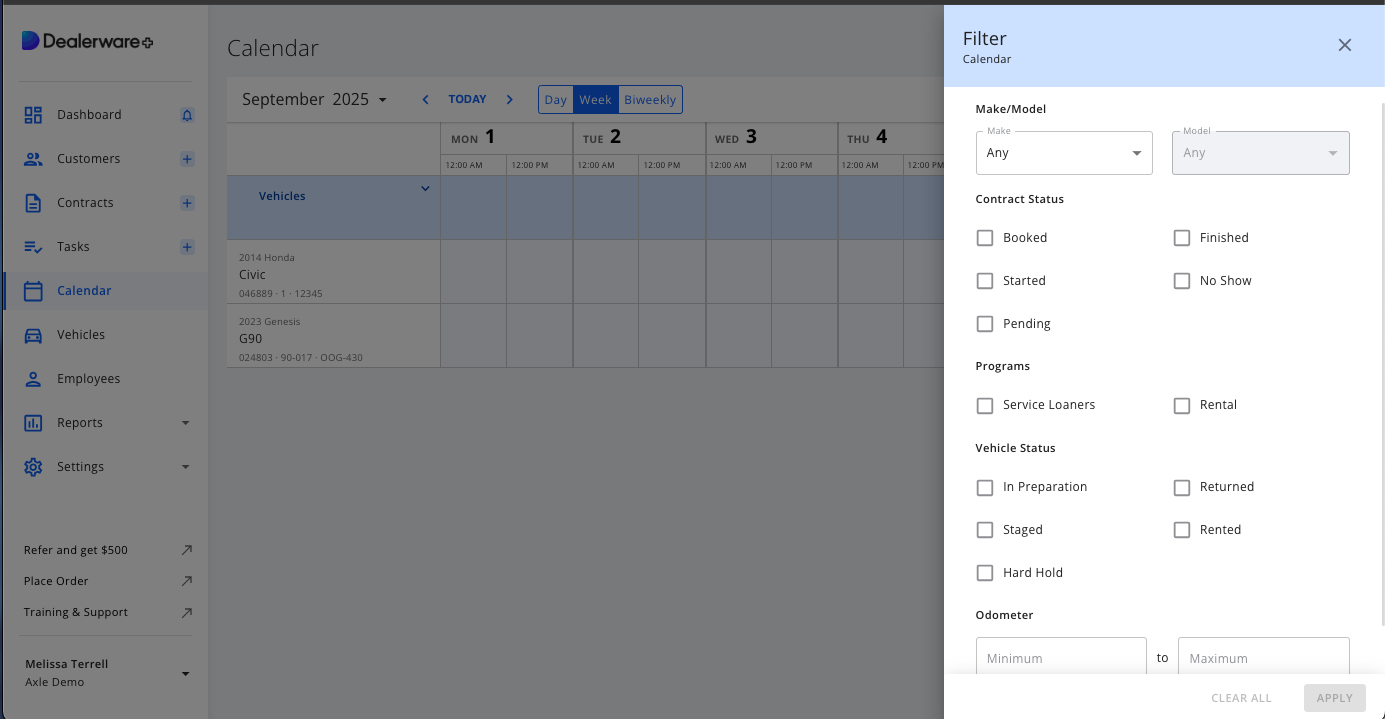Go to previous week arrow
Screen dimensions: 1385x719
pyautogui.click(x=425, y=99)
